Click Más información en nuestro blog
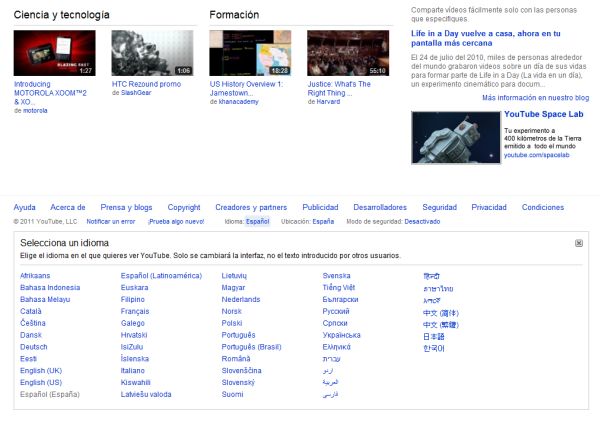Image resolution: width=600 pixels, height=423 pixels. (535, 98)
